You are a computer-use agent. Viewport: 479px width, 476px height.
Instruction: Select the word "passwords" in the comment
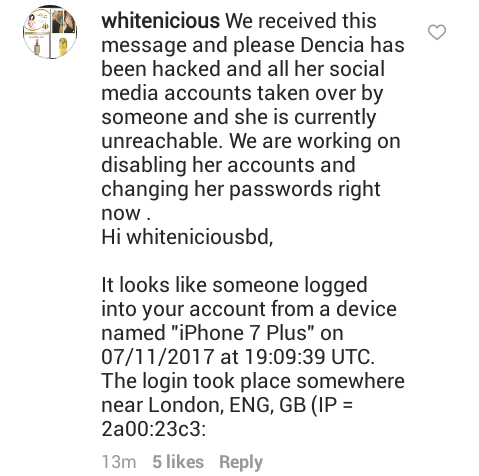(x=281, y=190)
